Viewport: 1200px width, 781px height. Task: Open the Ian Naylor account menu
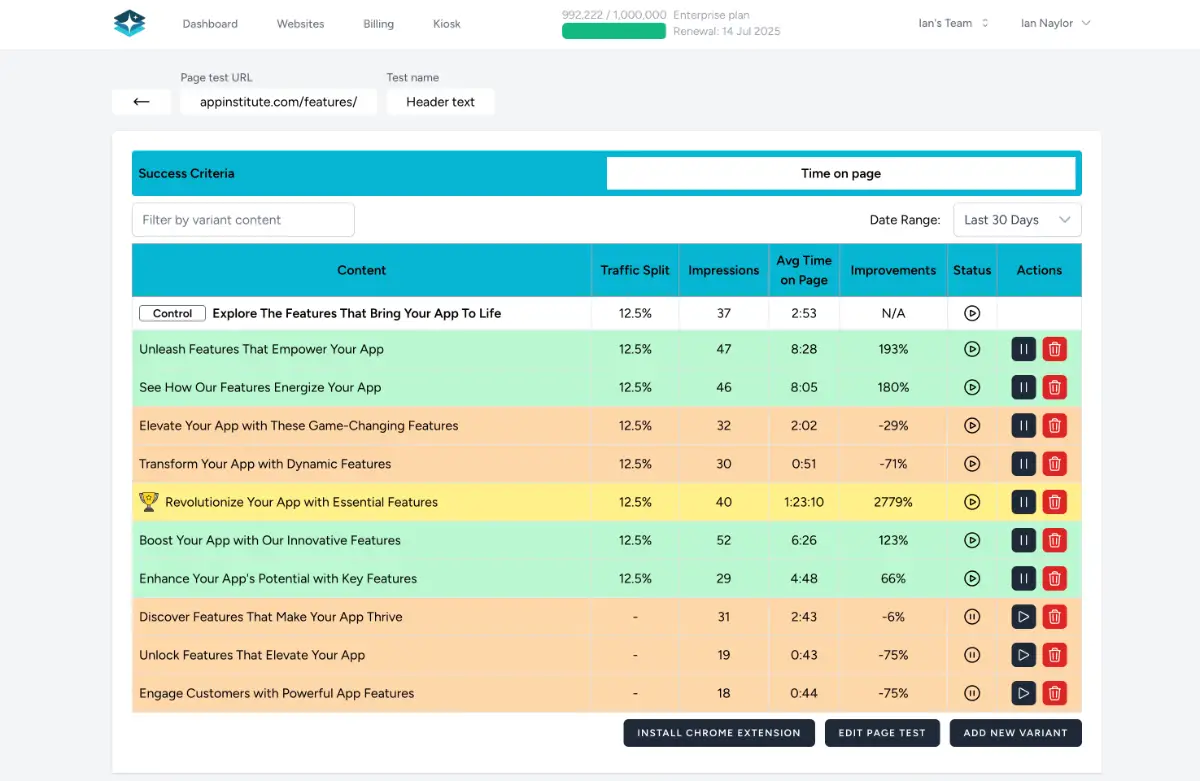1055,23
